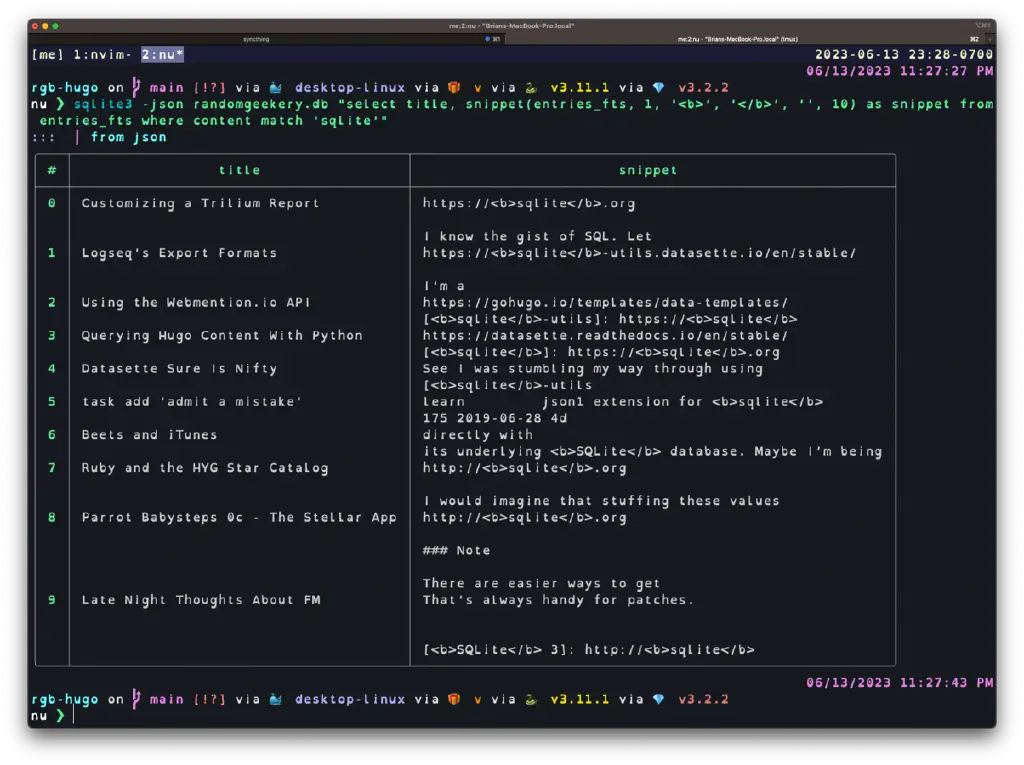Screen dimensions: 1024x765
Task: Click the package box icon in the first prompt
Action: click(454, 87)
